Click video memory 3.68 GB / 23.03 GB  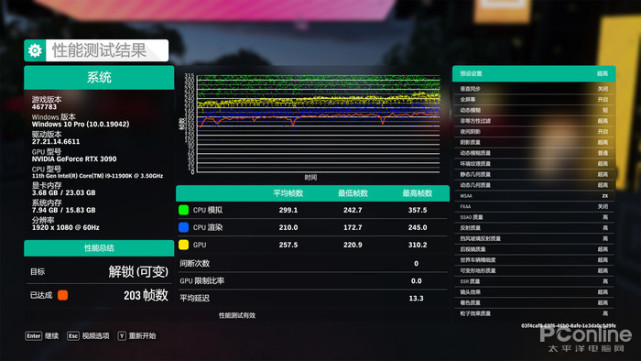(63, 193)
